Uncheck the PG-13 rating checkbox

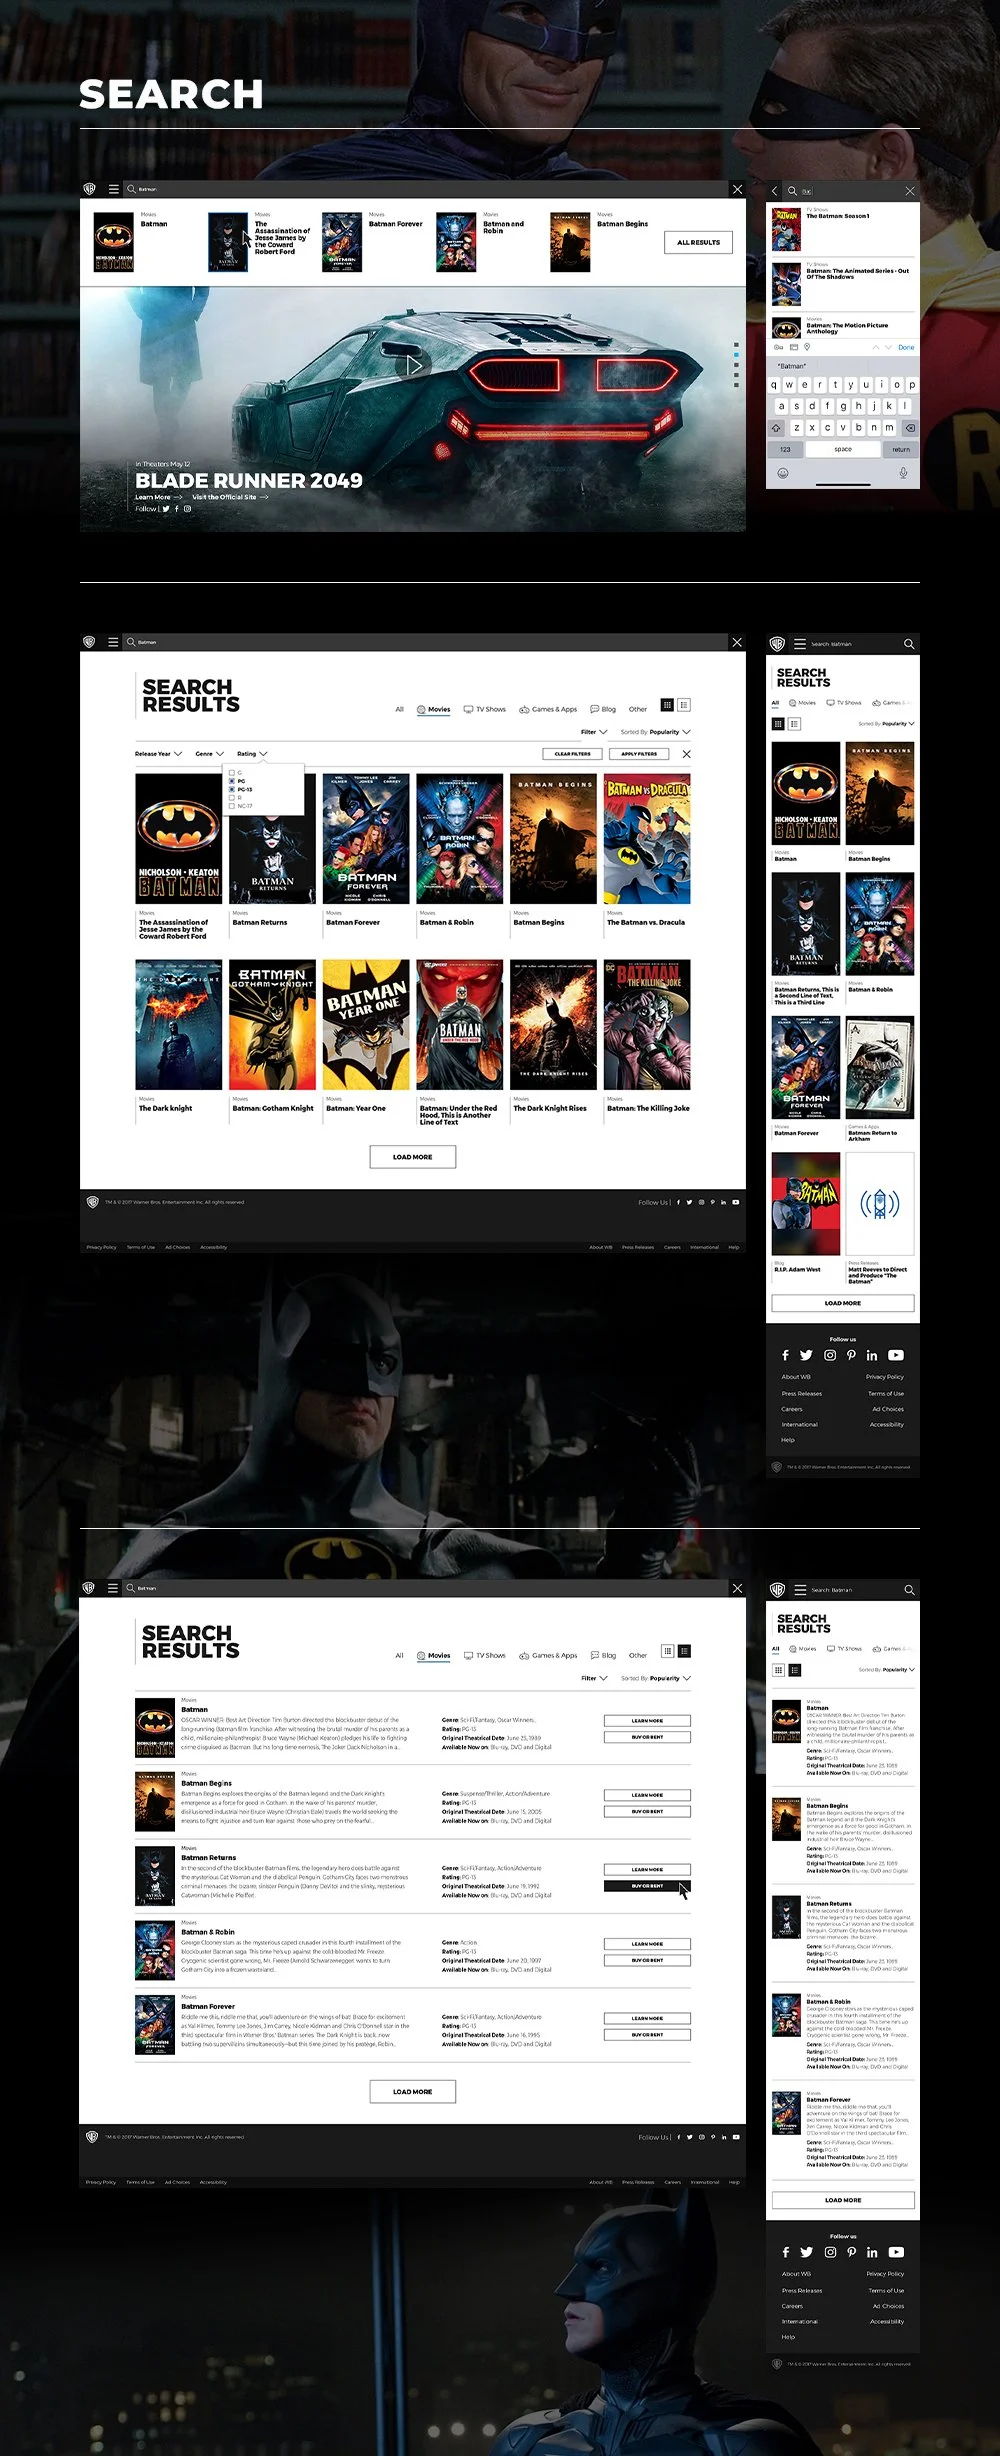point(232,789)
